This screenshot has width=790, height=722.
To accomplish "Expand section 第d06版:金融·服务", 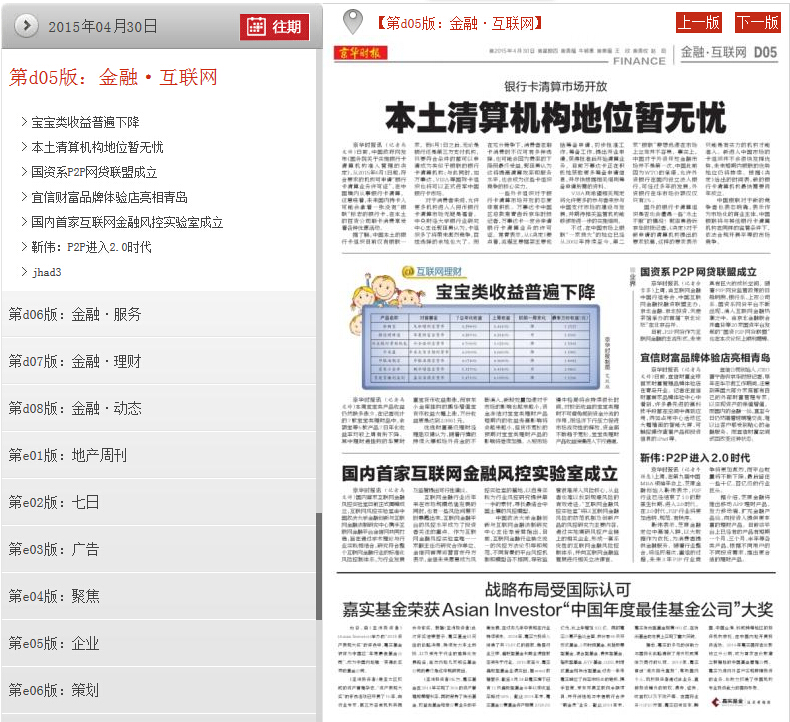I will coord(159,314).
